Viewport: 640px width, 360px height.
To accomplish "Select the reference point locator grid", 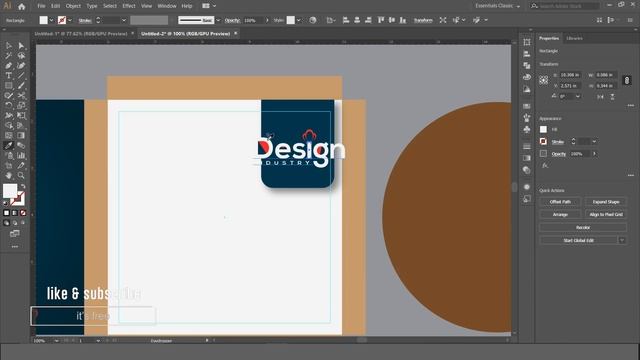I will (x=543, y=80).
